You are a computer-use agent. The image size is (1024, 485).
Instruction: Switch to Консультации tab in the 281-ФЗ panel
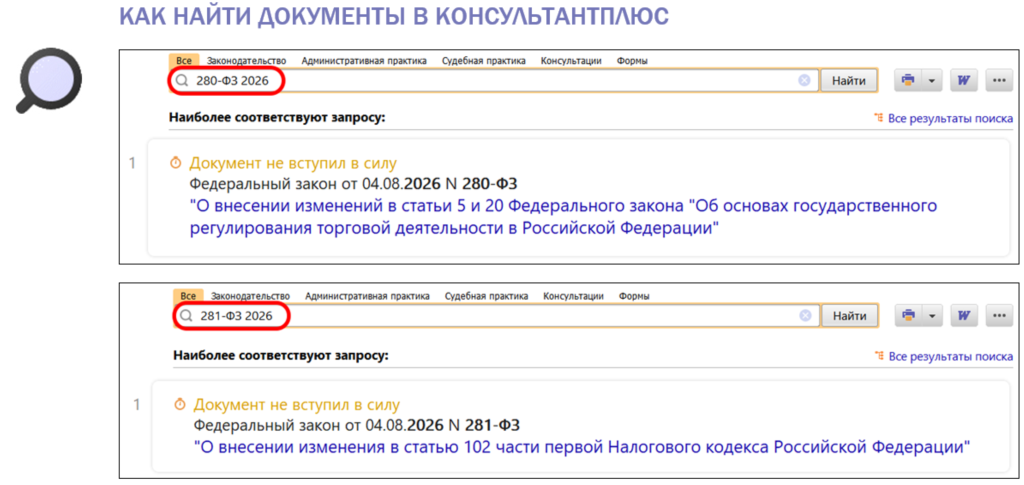[573, 296]
